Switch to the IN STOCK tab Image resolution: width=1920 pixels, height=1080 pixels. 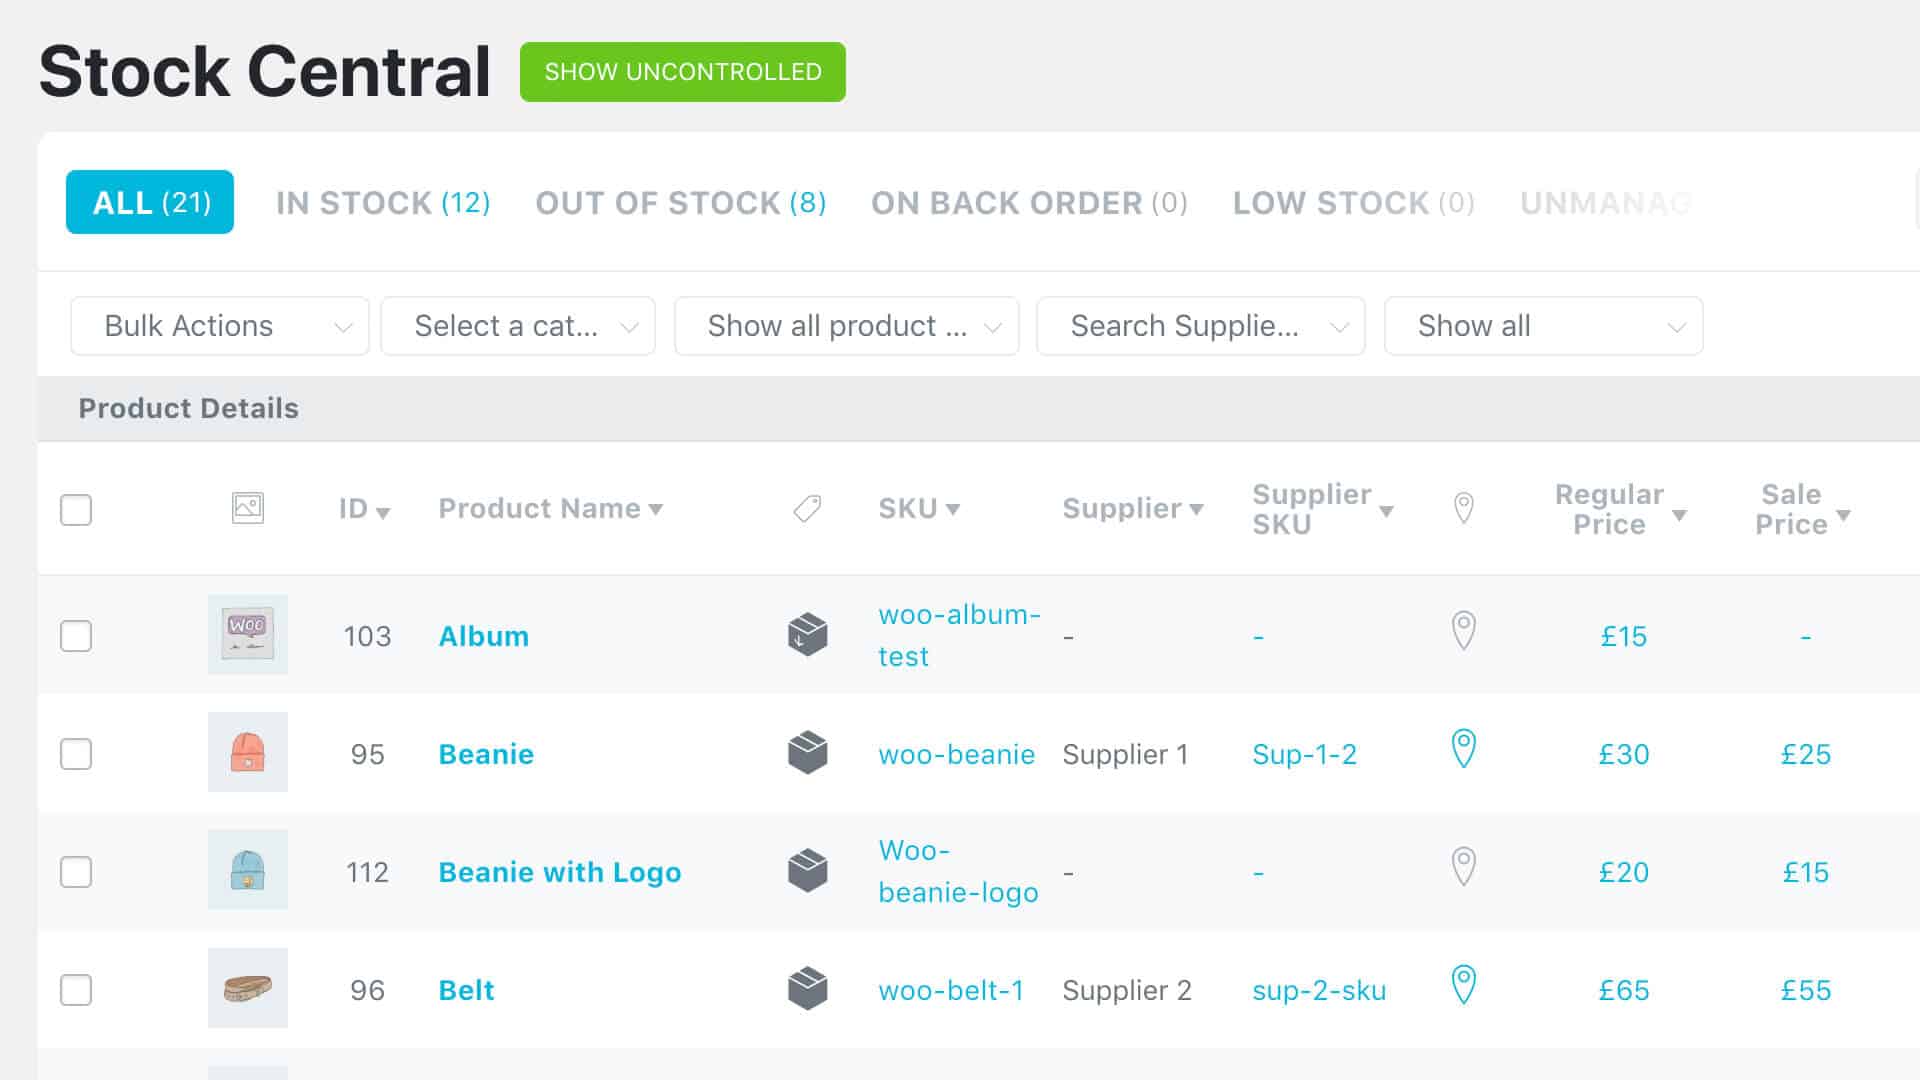click(x=381, y=202)
